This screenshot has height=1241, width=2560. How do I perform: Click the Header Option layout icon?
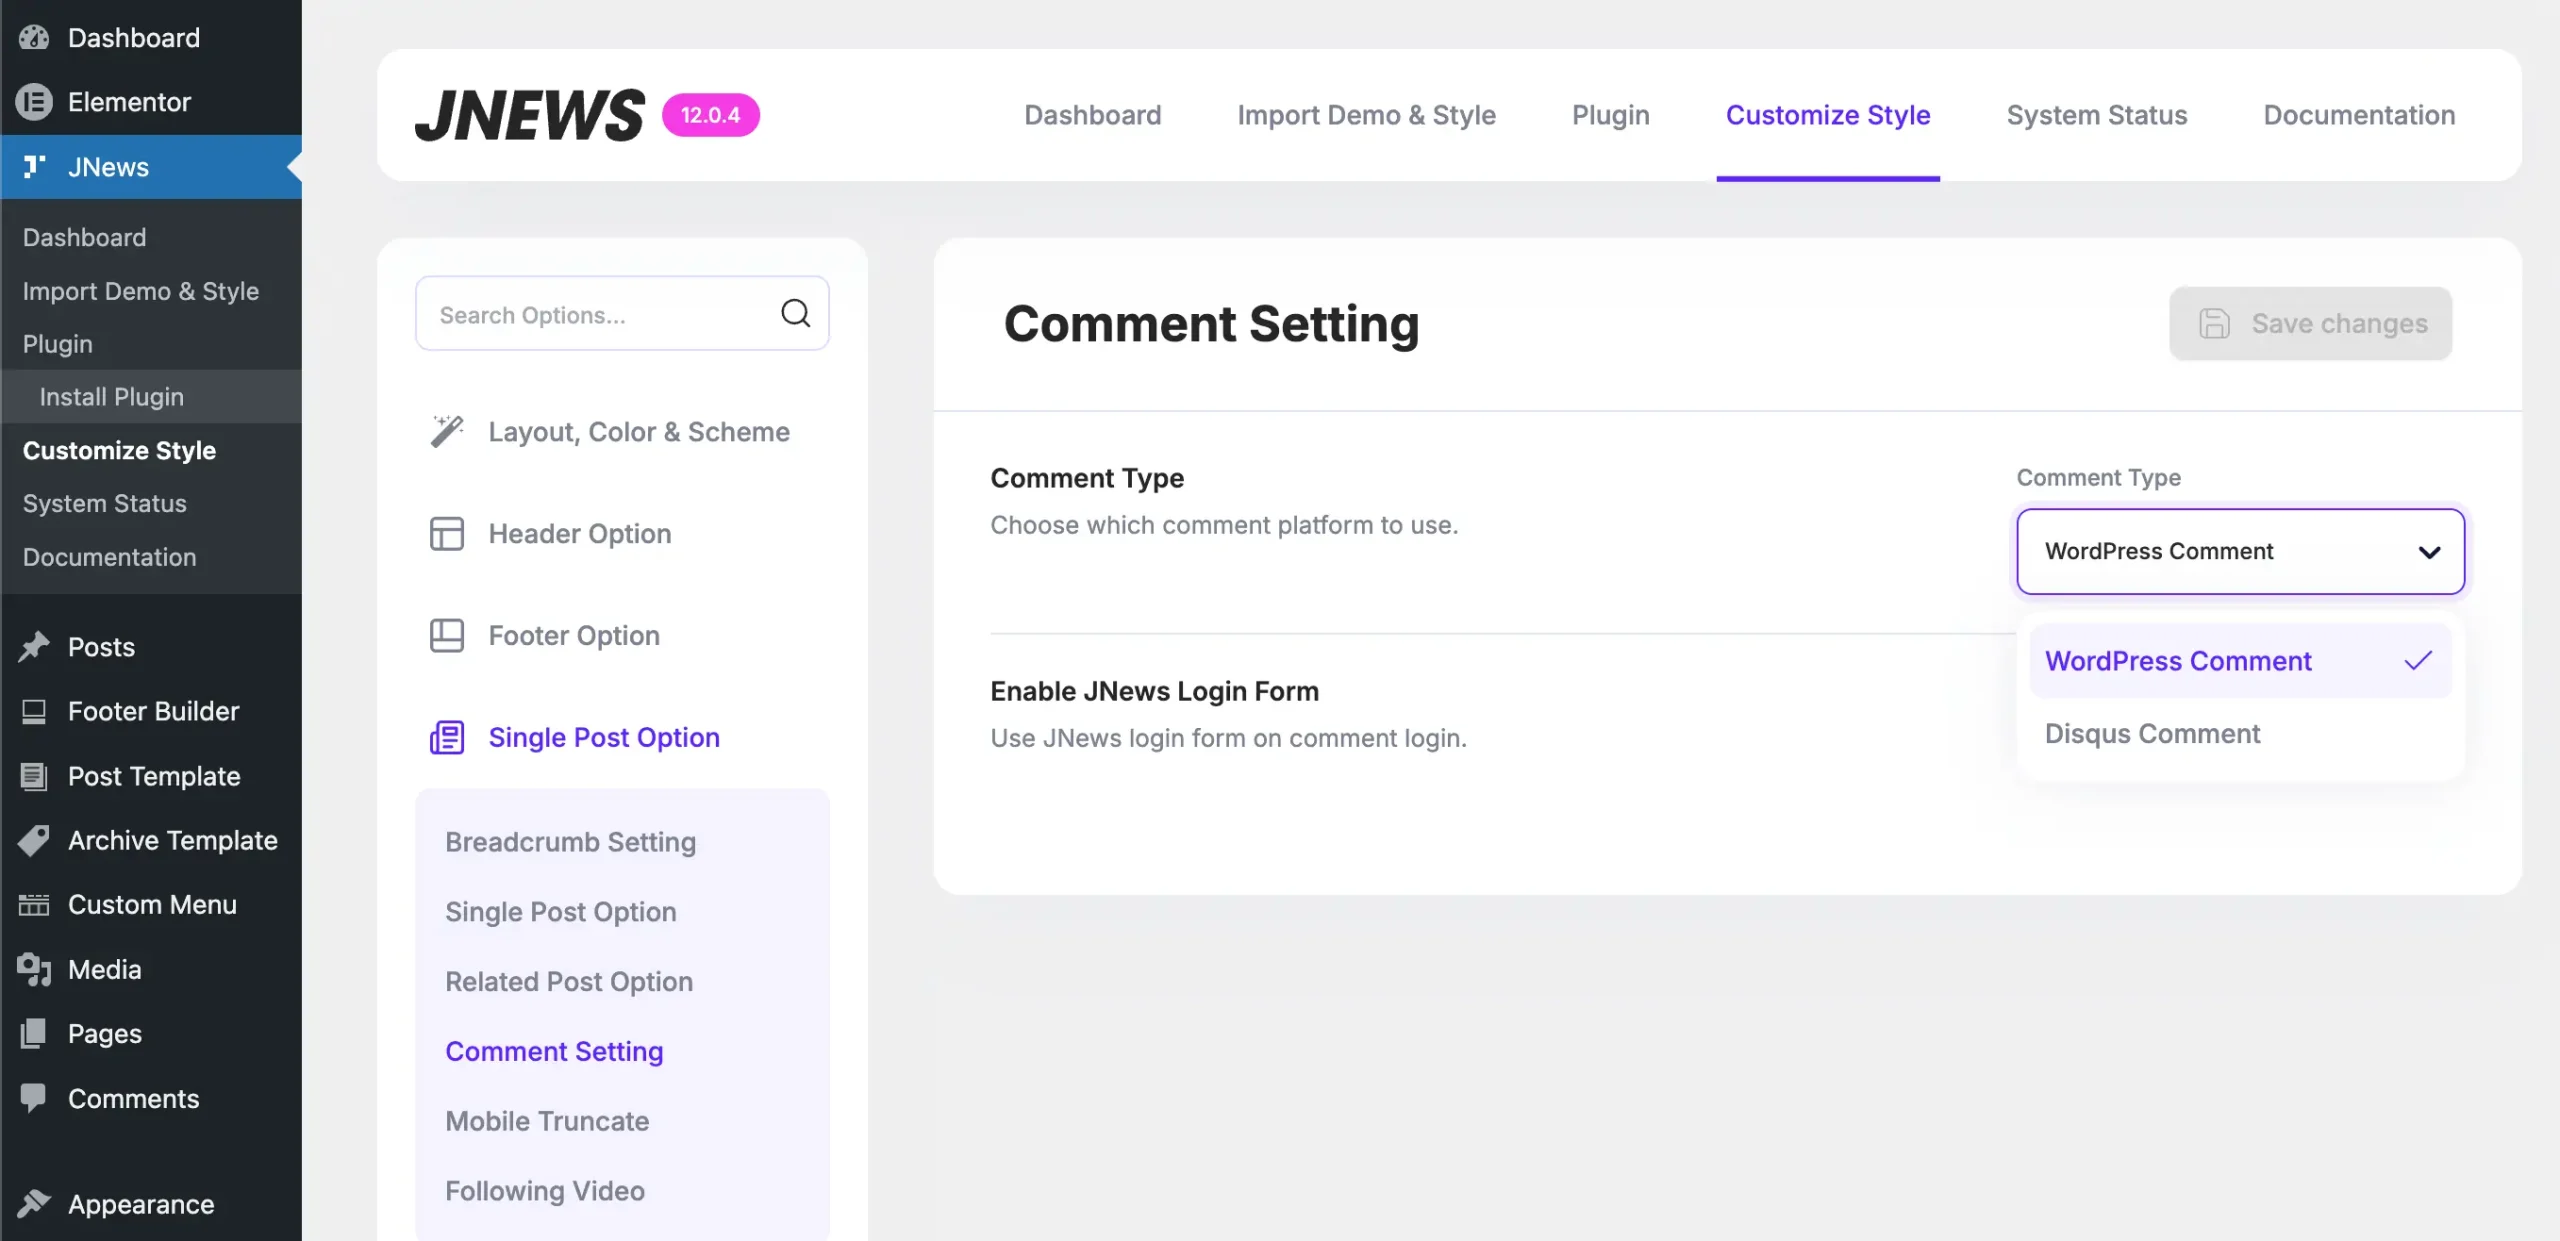click(446, 534)
